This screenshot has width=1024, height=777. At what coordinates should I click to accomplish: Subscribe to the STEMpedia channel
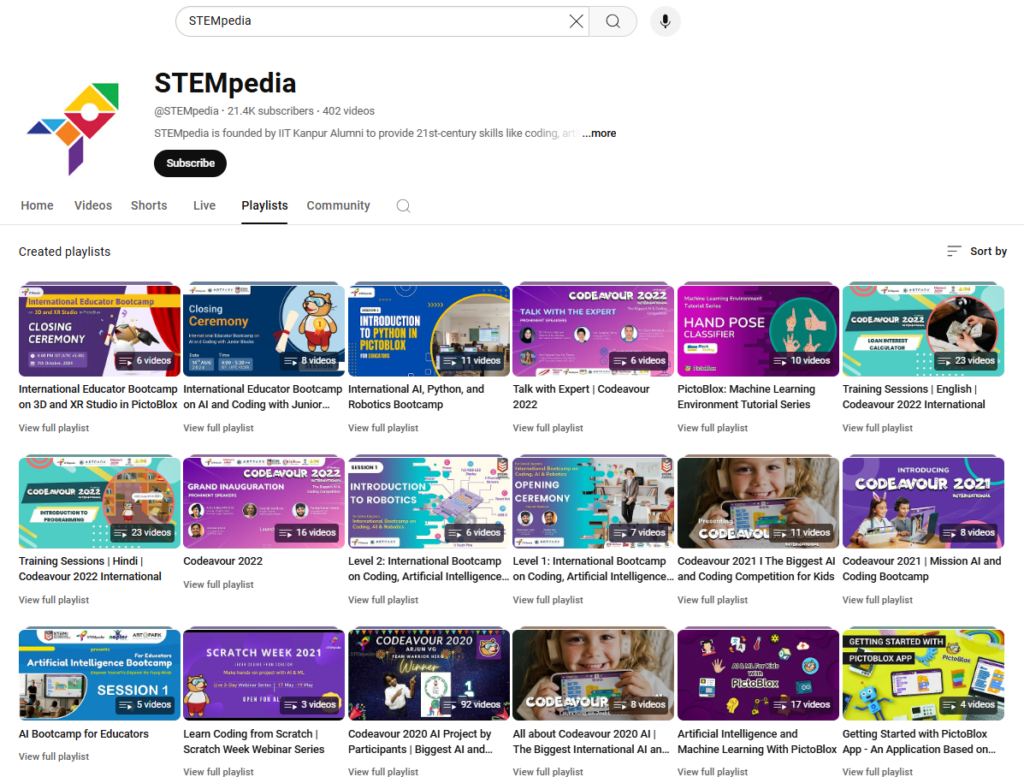point(190,163)
